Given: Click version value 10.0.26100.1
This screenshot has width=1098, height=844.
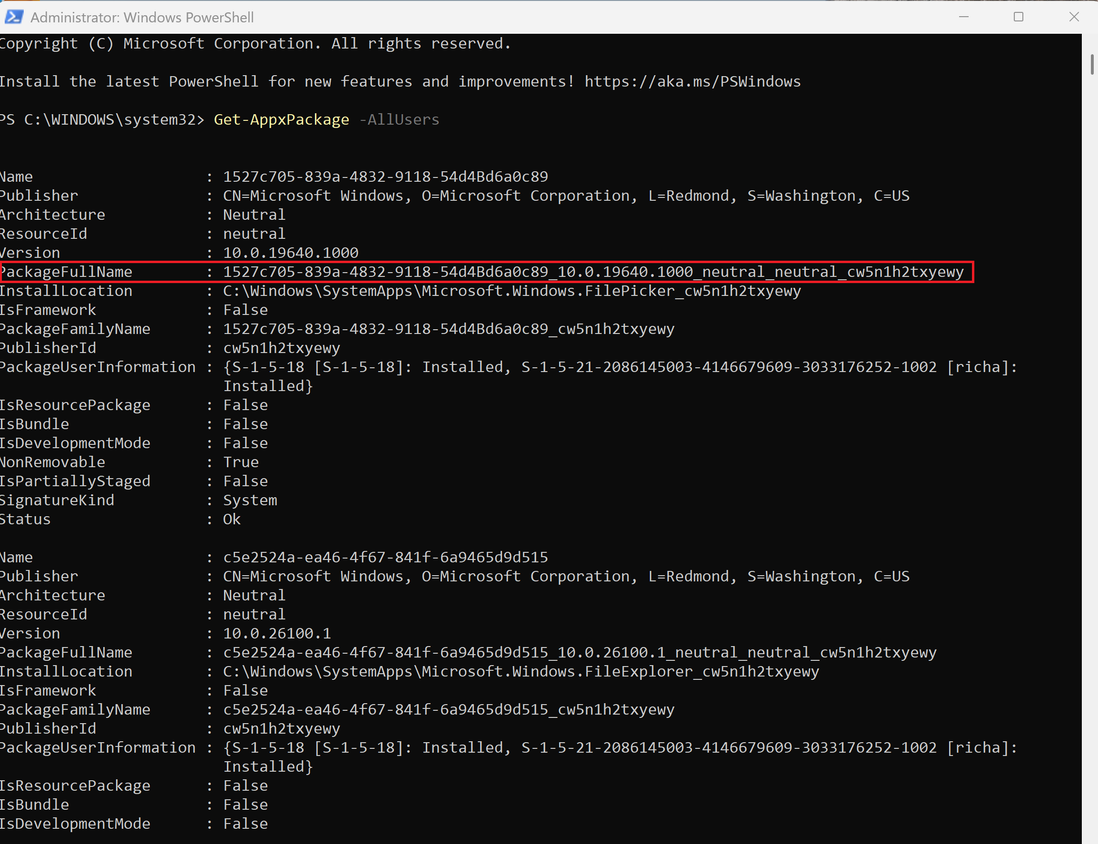Looking at the screenshot, I should click(277, 634).
